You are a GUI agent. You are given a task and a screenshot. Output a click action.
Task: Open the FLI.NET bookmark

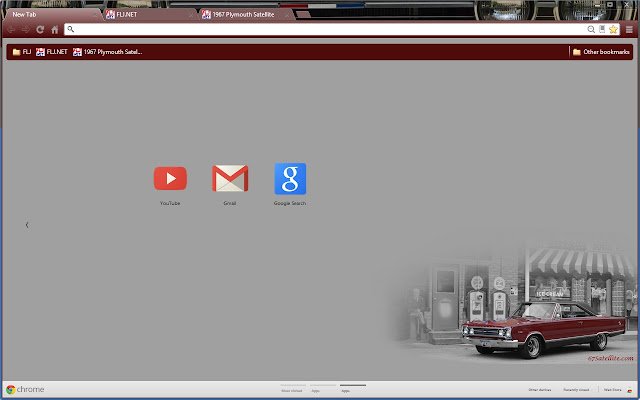pyautogui.click(x=52, y=52)
